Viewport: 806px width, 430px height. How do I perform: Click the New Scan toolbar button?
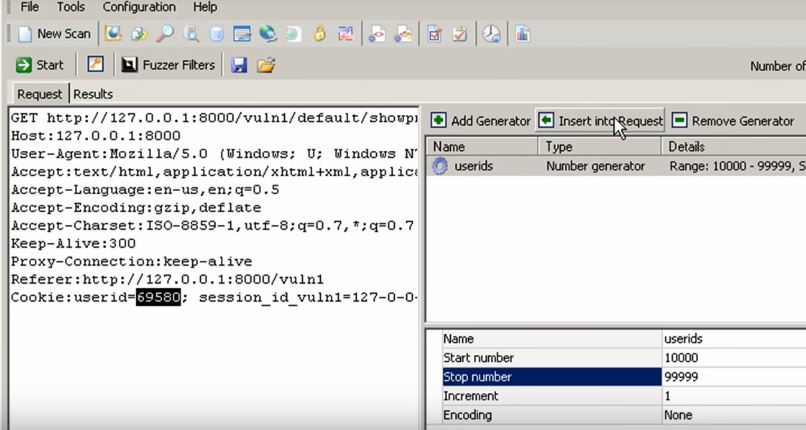click(54, 34)
